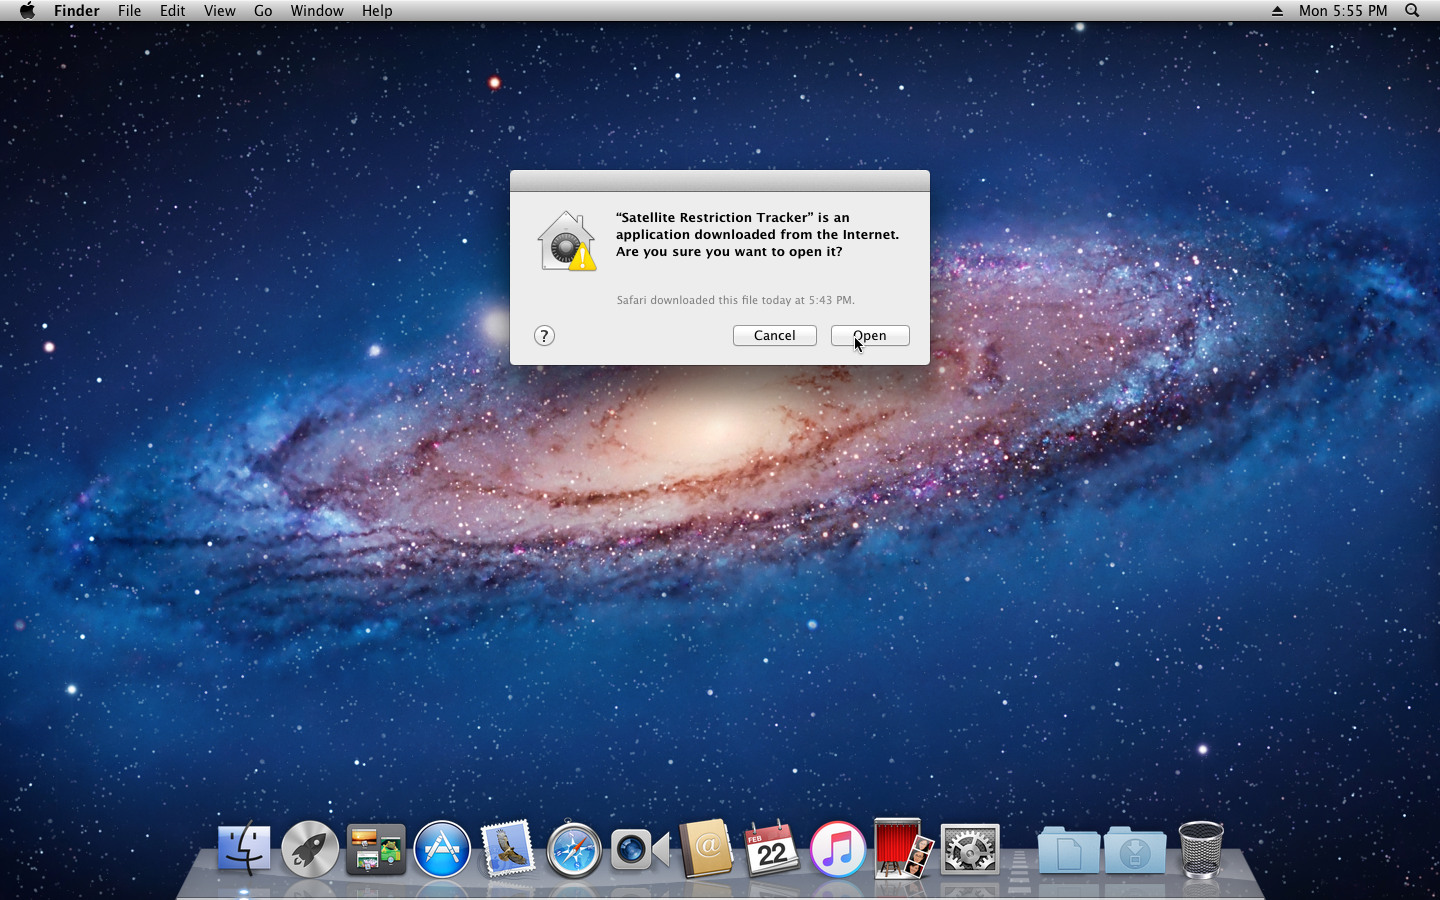Click the help question mark in the dialog
This screenshot has height=900, width=1440.
click(x=544, y=336)
